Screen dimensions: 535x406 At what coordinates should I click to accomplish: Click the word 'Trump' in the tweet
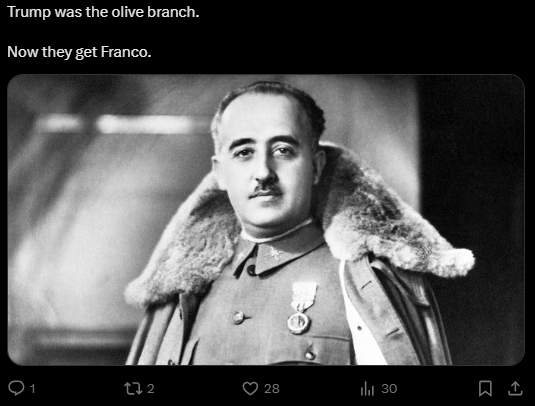(29, 13)
